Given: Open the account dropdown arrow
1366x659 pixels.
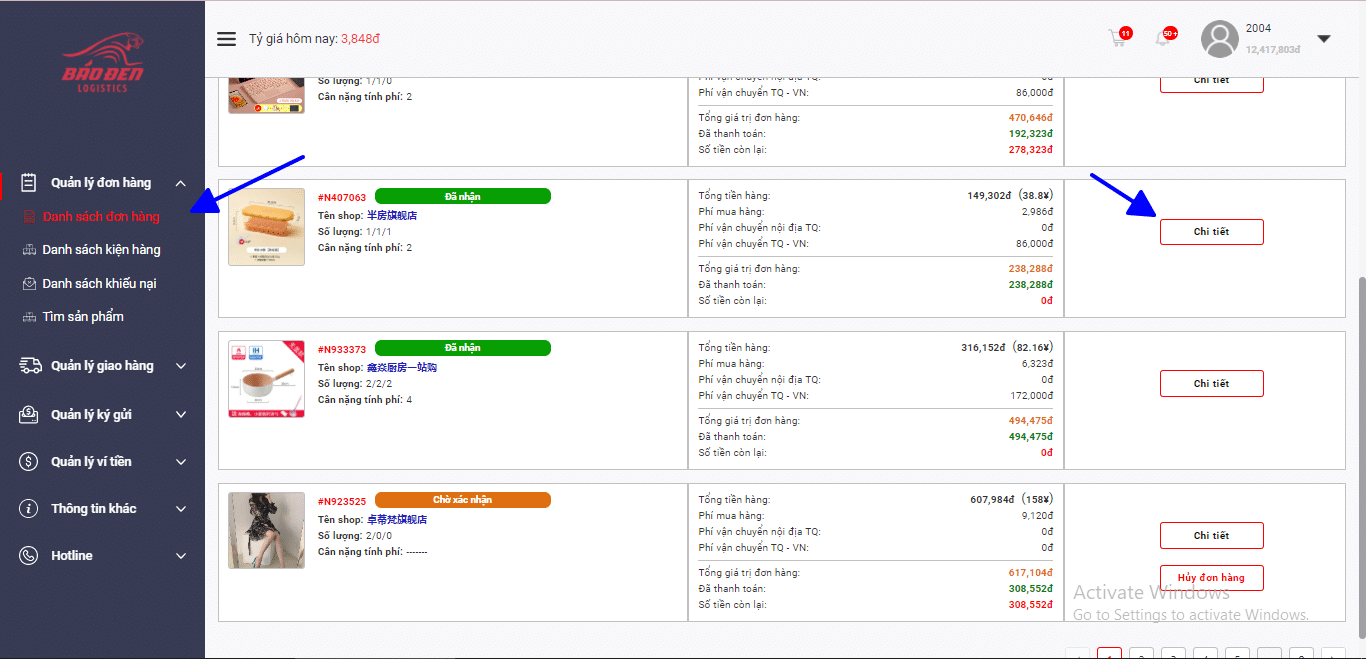Looking at the screenshot, I should [x=1324, y=39].
